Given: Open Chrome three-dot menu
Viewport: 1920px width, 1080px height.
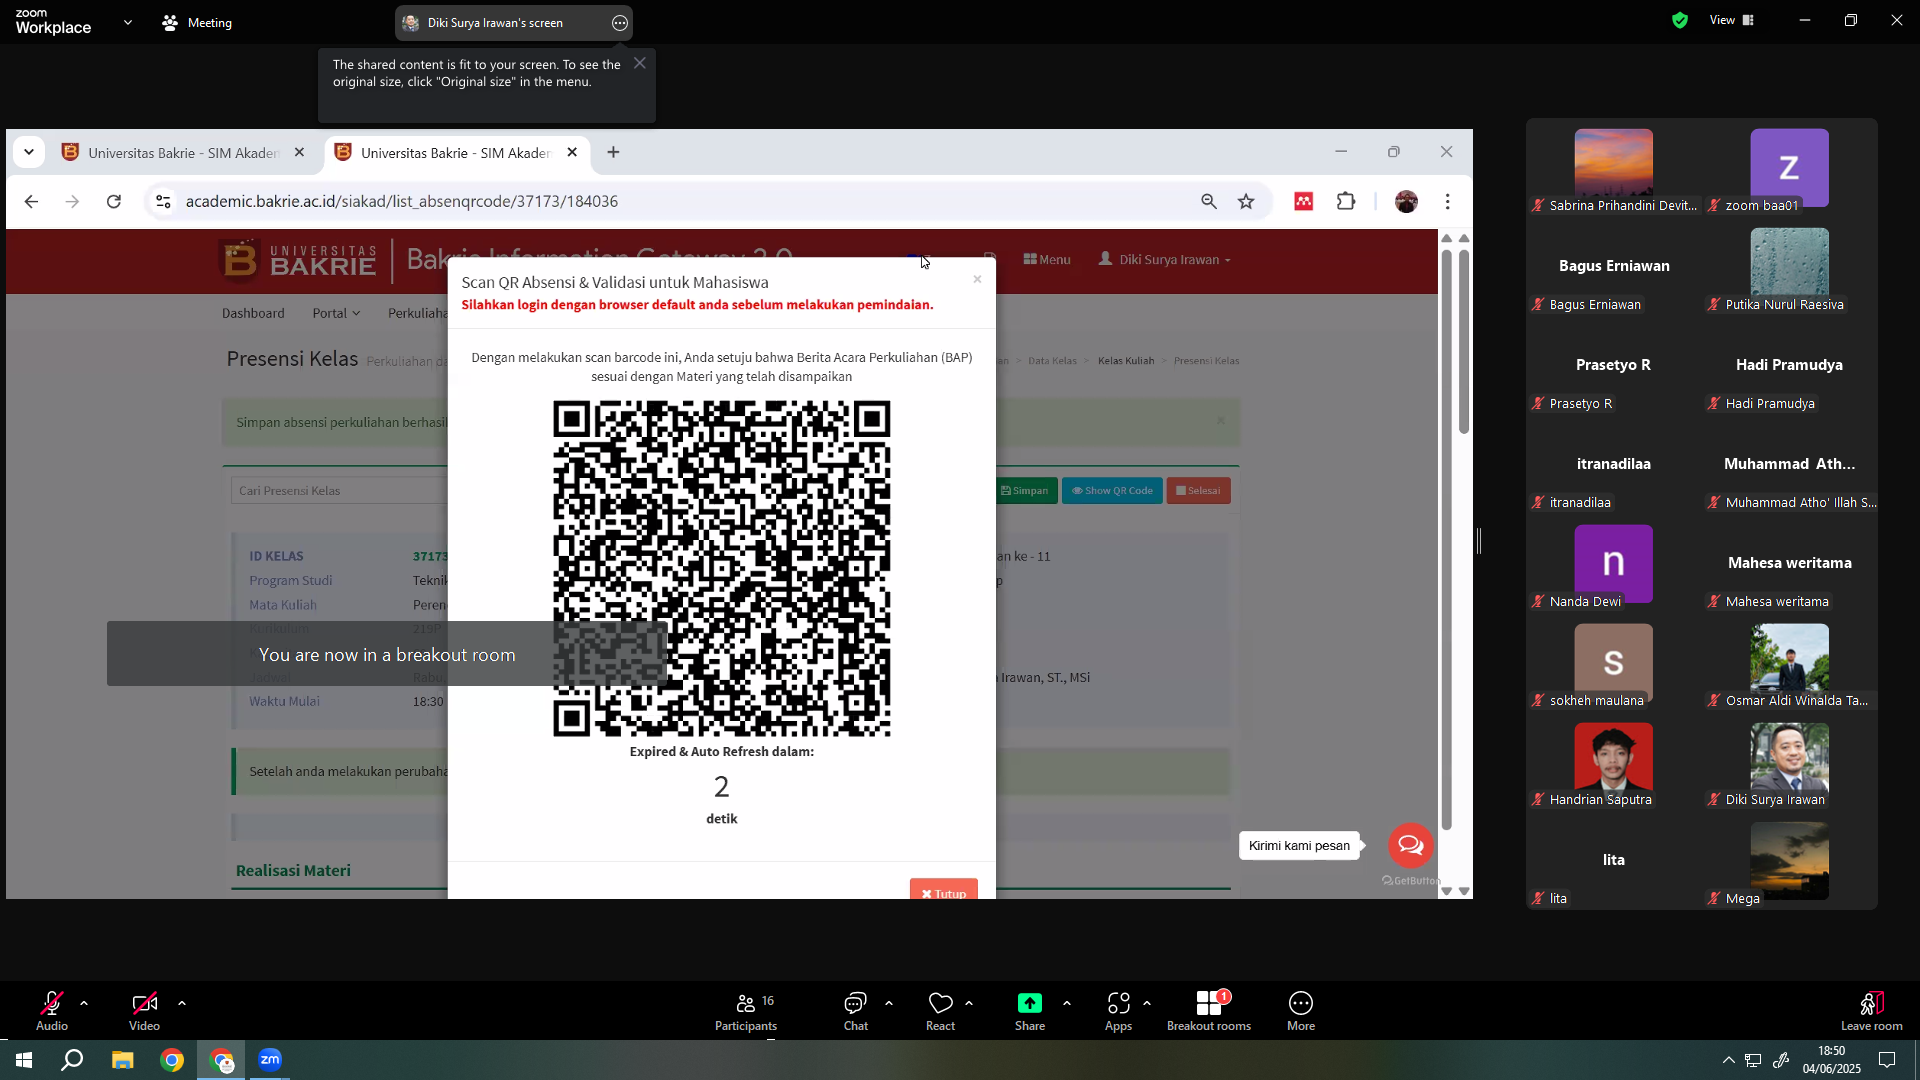Looking at the screenshot, I should coord(1448,202).
